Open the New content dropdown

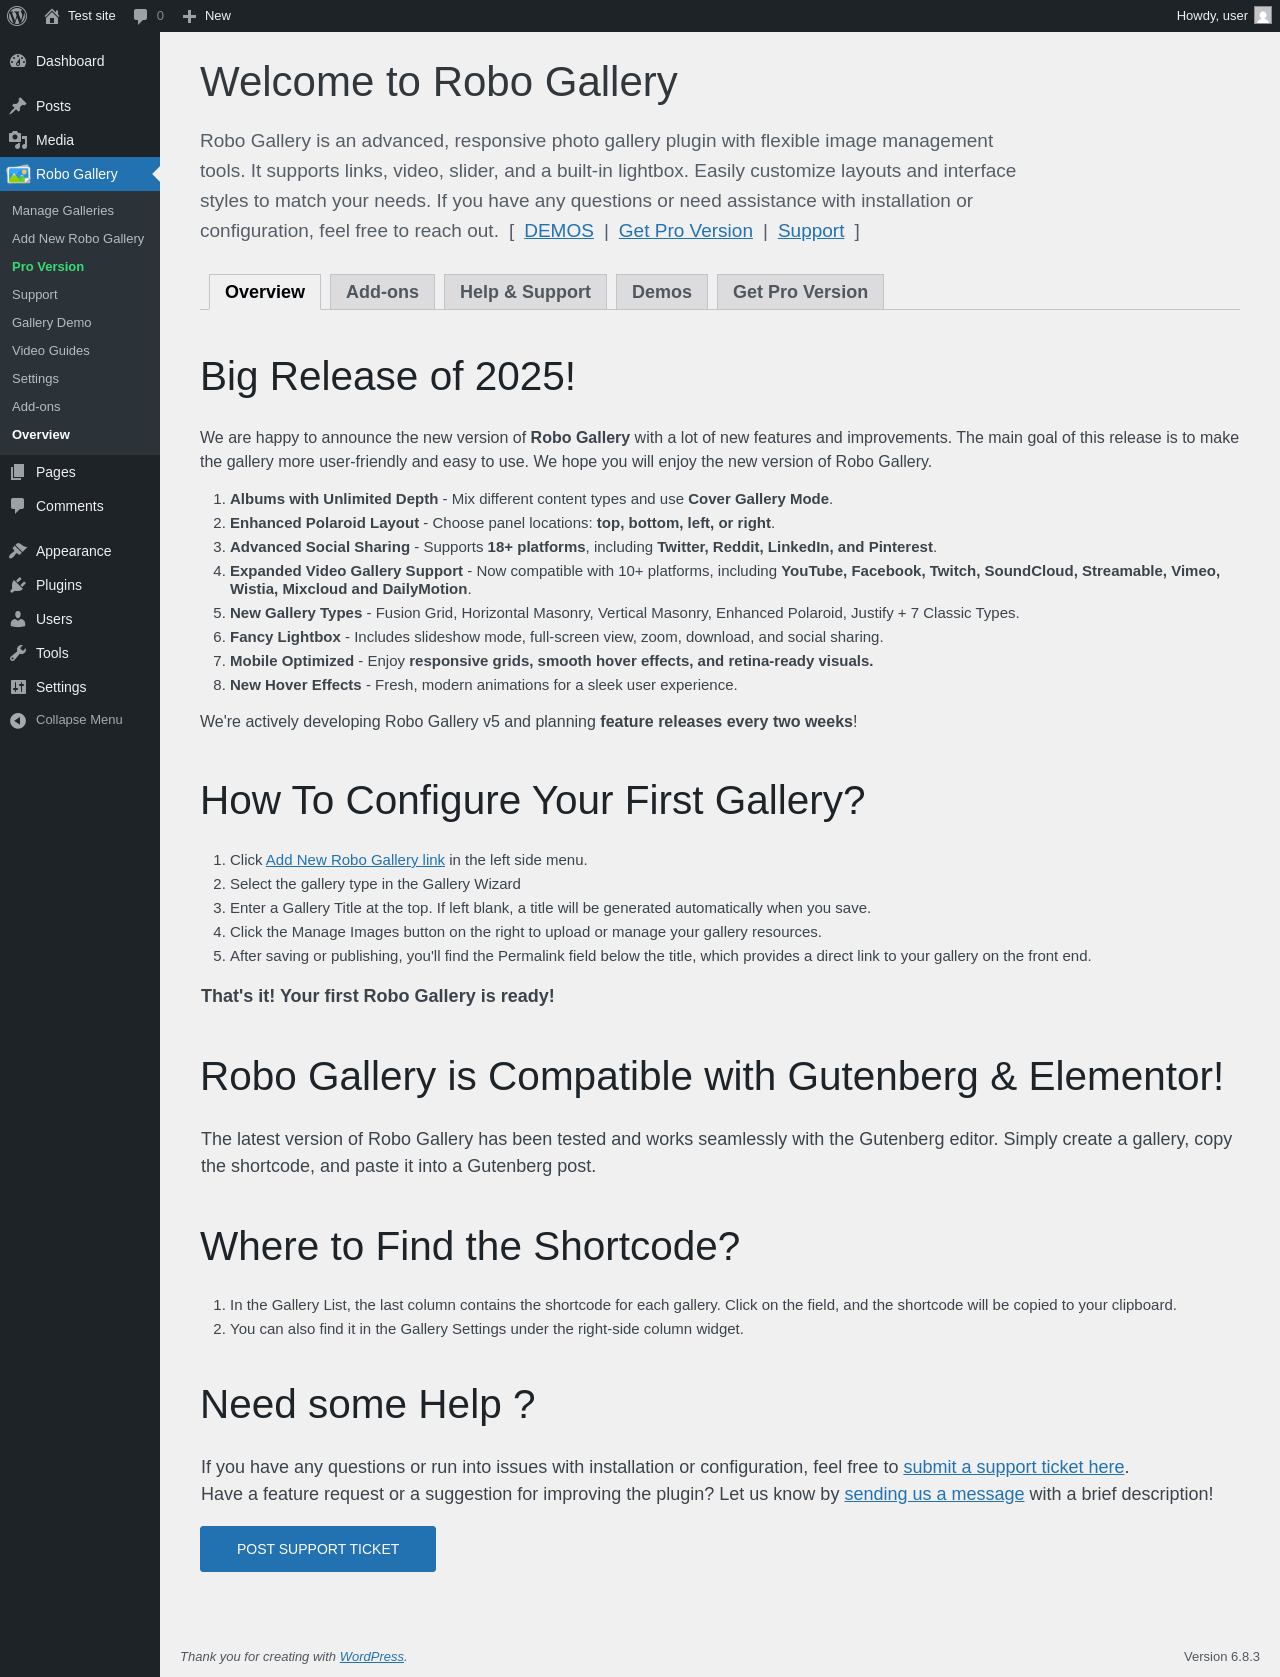click(x=207, y=16)
